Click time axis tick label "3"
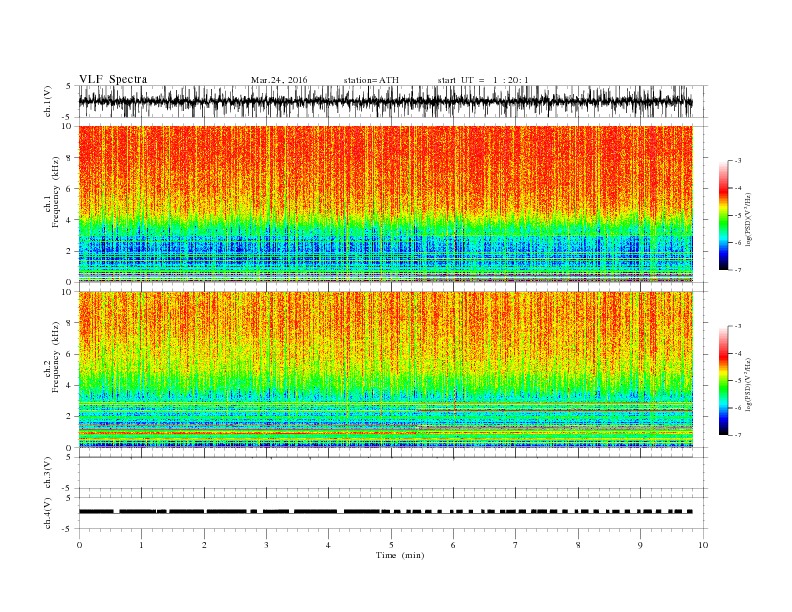 [x=266, y=545]
